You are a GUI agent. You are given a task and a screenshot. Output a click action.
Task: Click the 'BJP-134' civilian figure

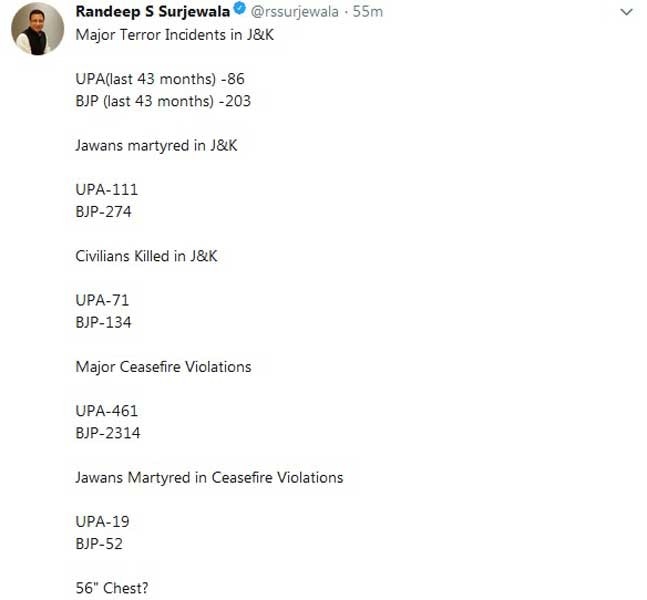pyautogui.click(x=103, y=322)
